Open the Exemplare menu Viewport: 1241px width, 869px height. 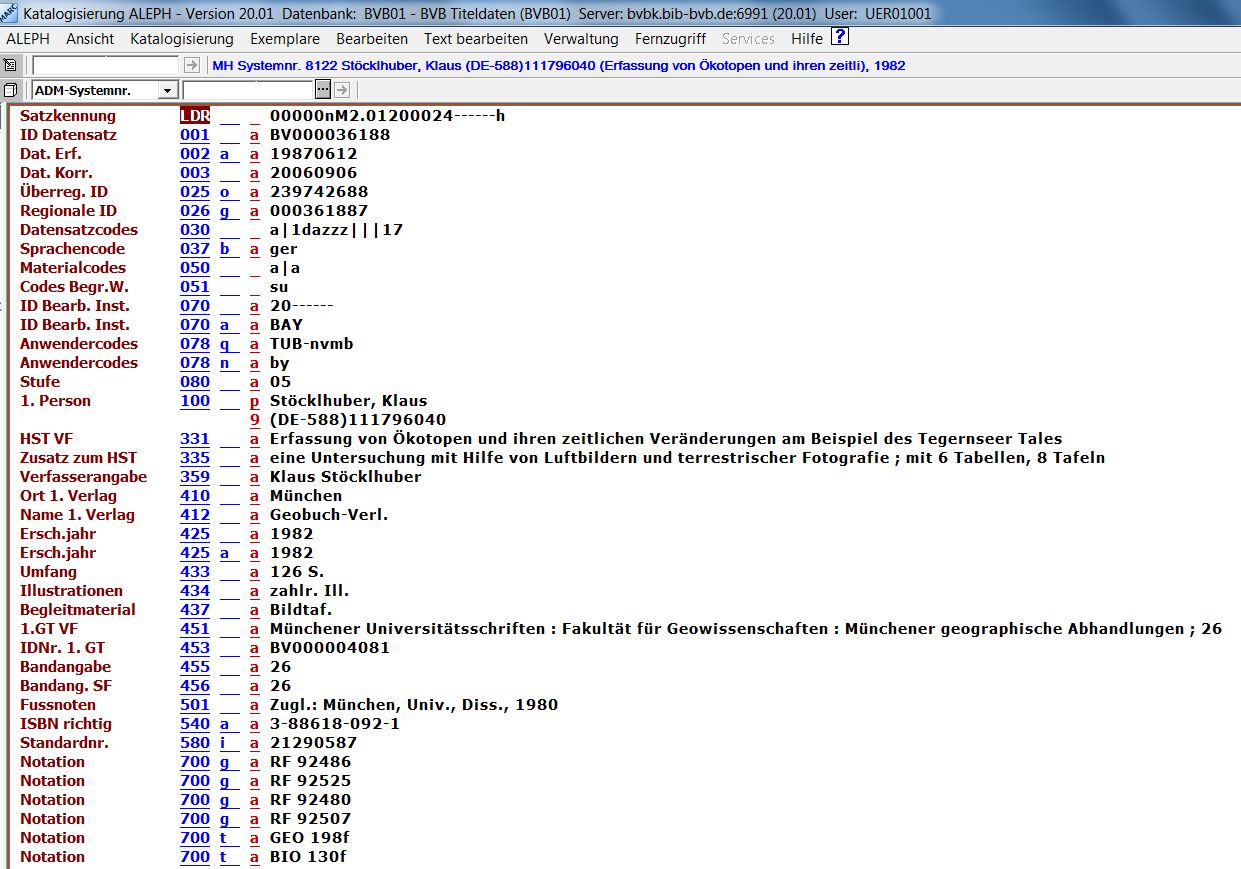point(284,39)
